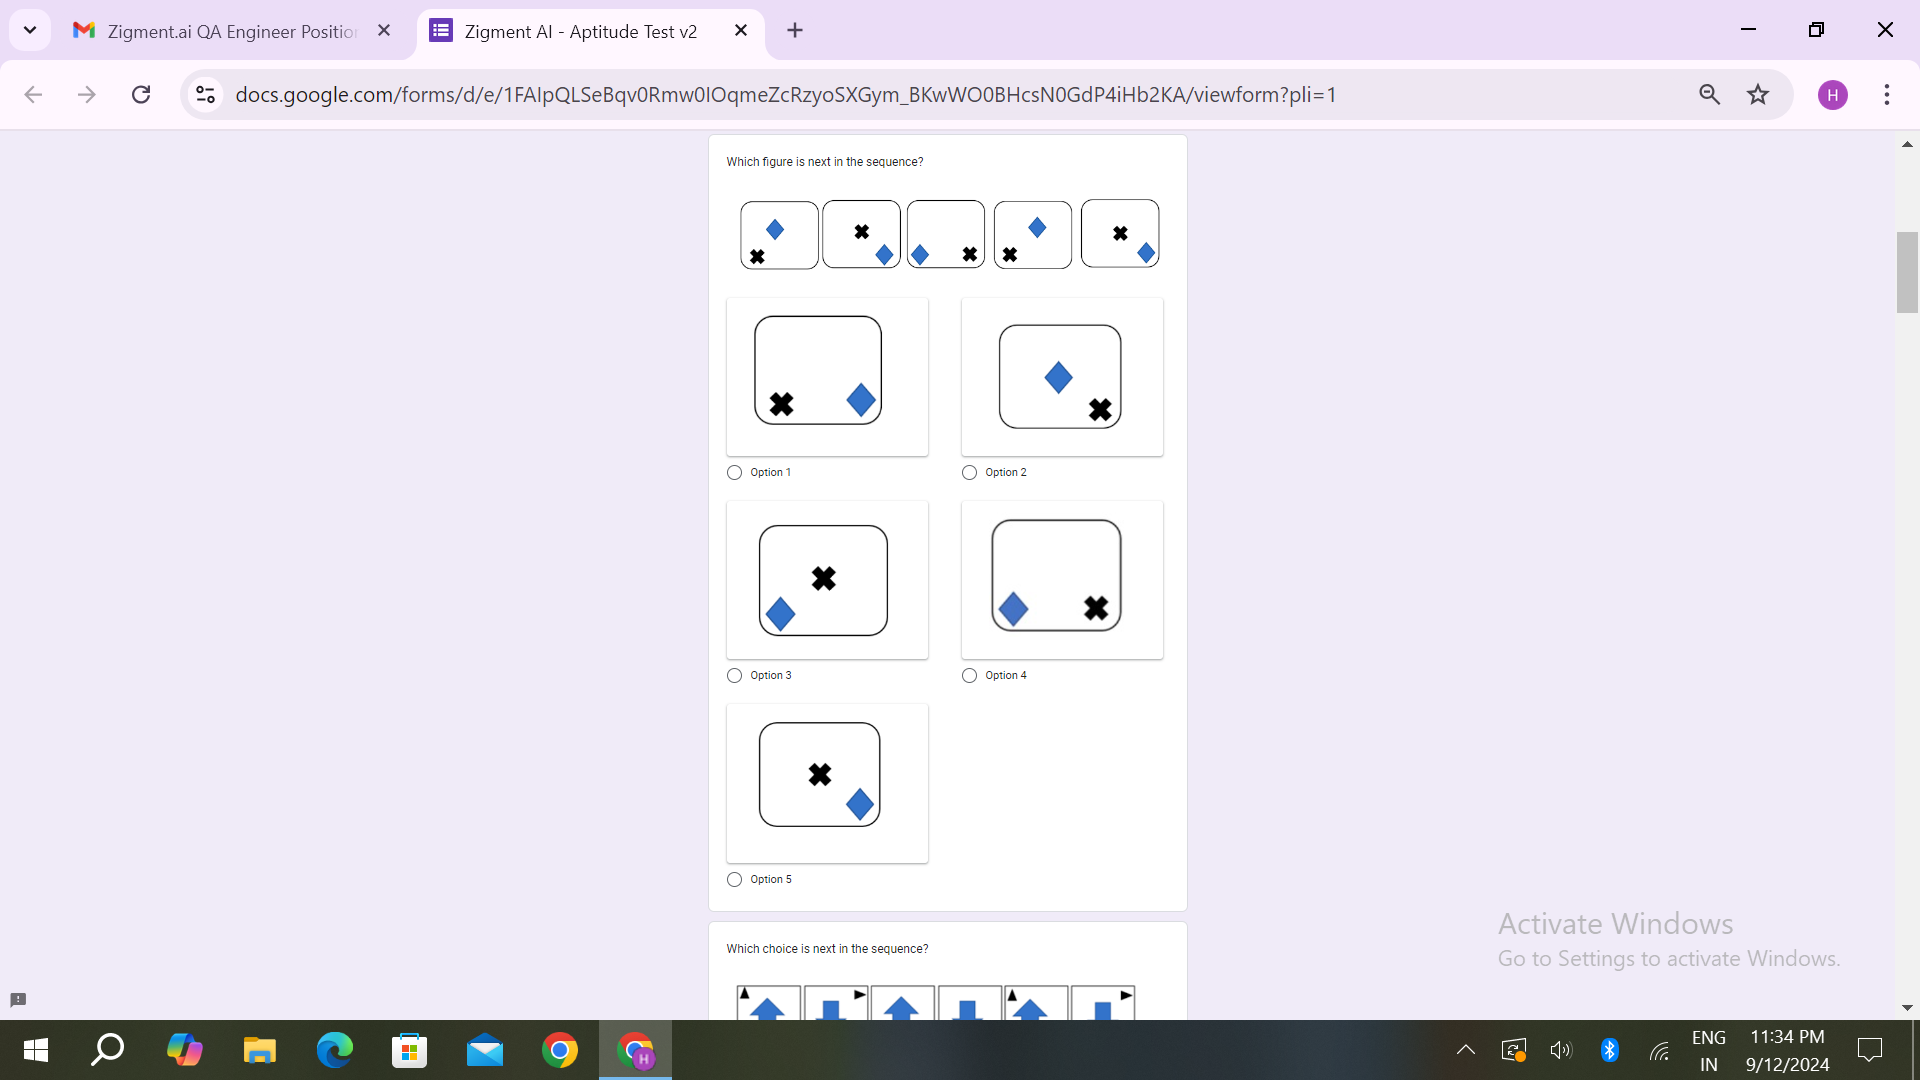
Task: Click the browser reload icon
Action: [x=141, y=94]
